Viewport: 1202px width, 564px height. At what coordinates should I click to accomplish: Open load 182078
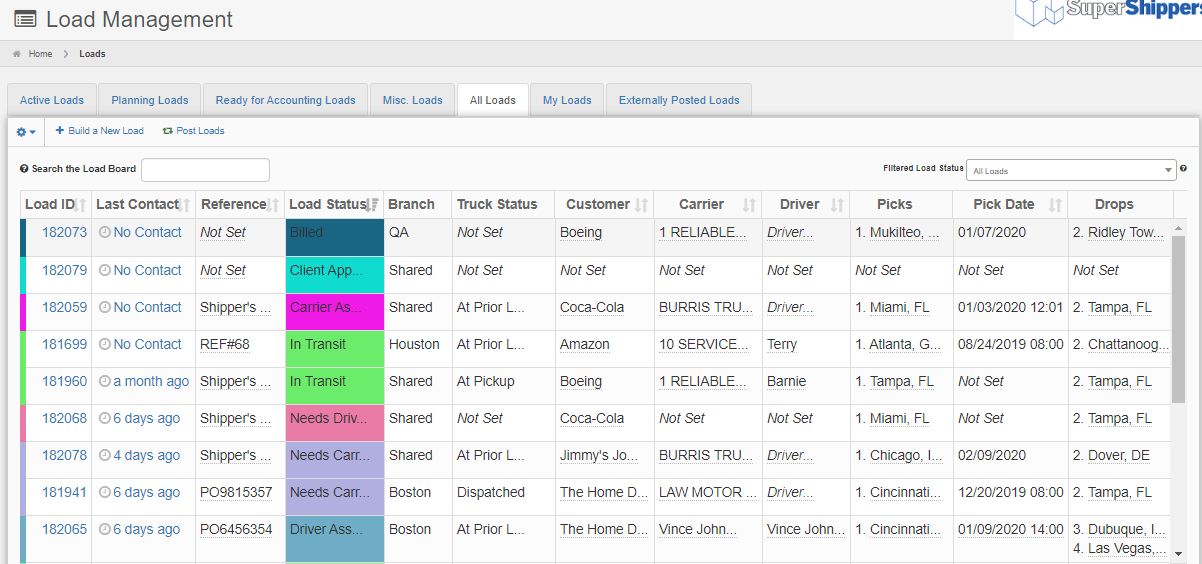pyautogui.click(x=64, y=455)
